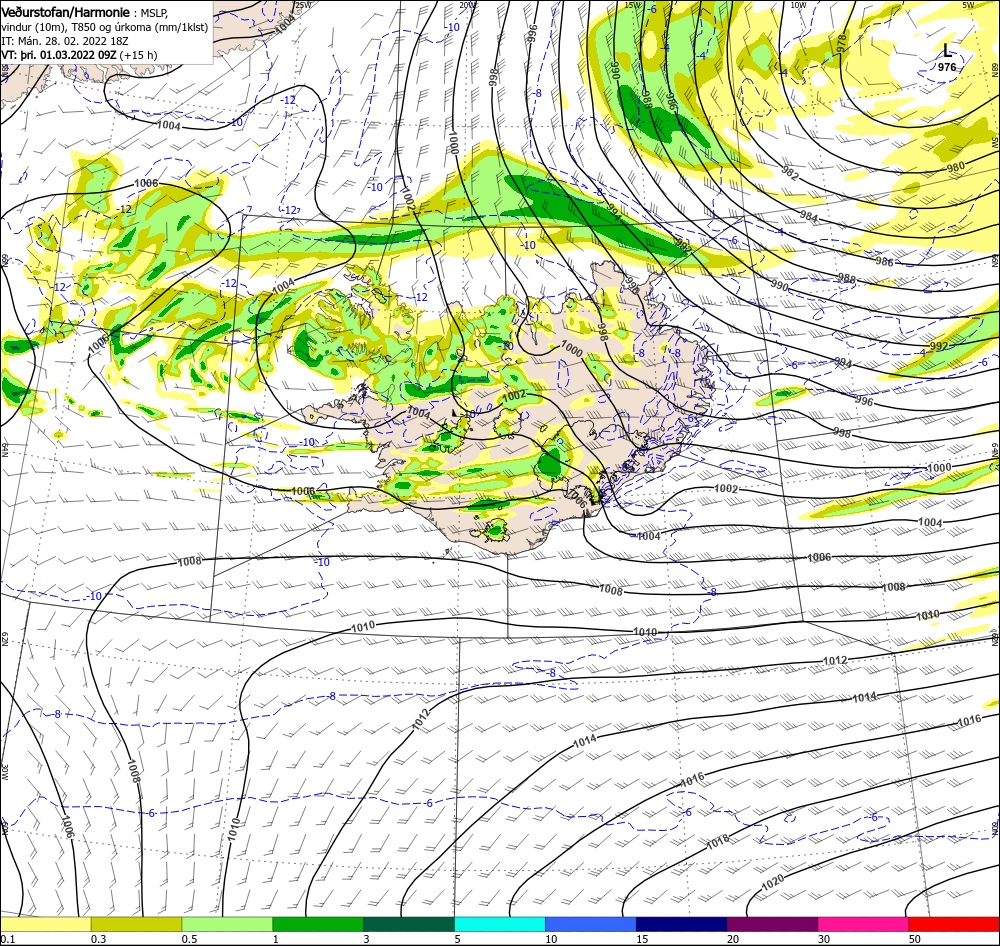Click the 984 isobar label
The image size is (1000, 946).
click(808, 217)
